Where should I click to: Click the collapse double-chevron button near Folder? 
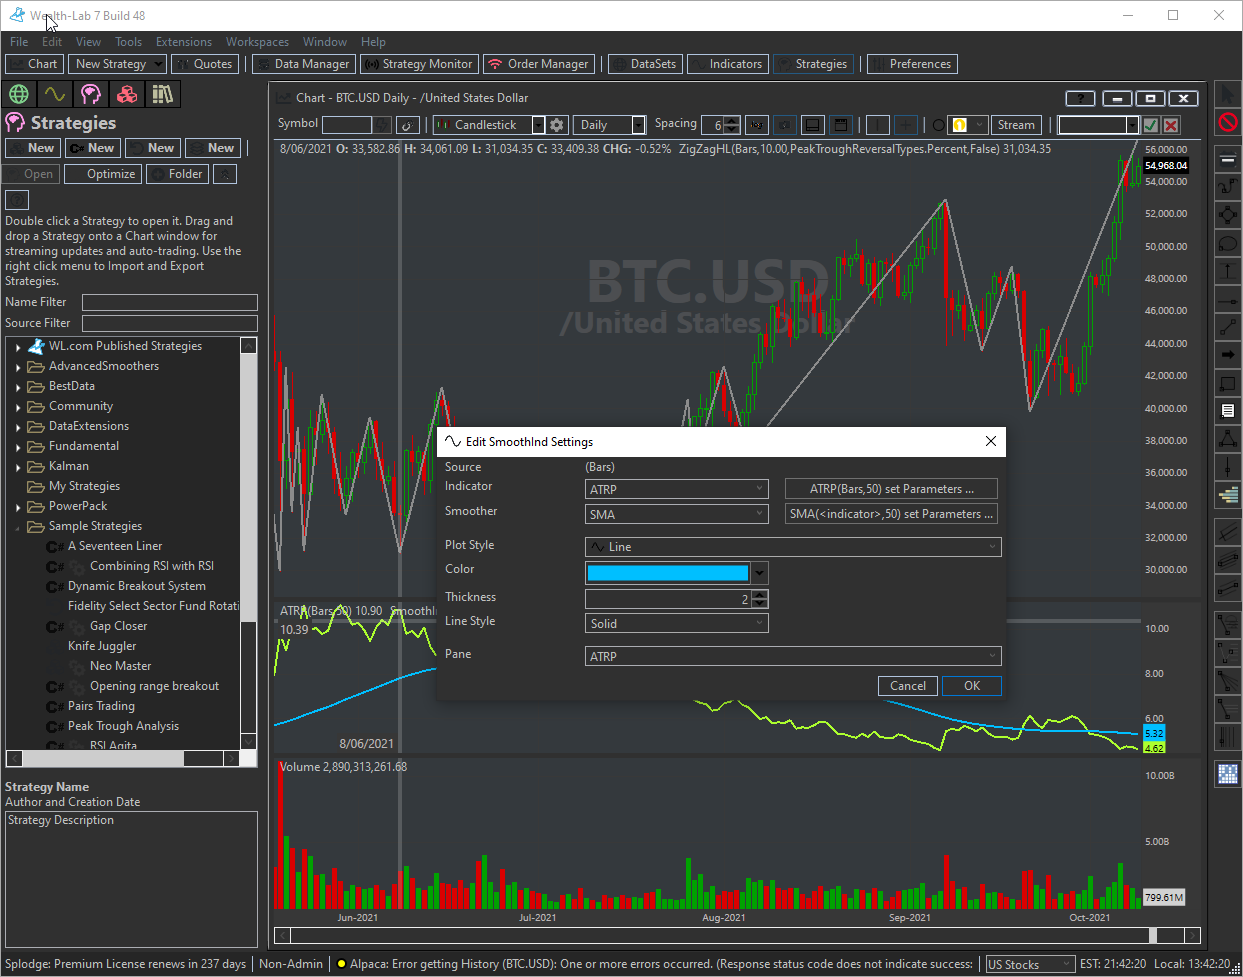225,174
